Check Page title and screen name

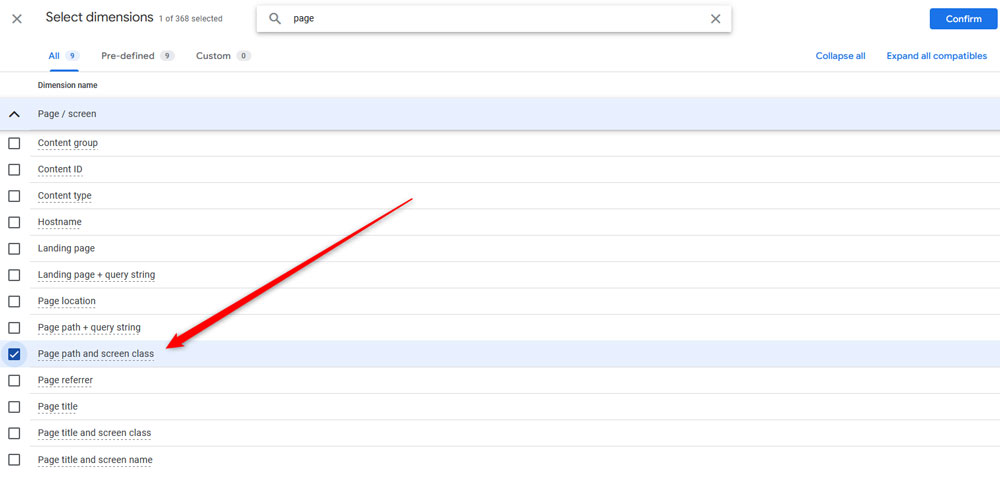[14, 460]
